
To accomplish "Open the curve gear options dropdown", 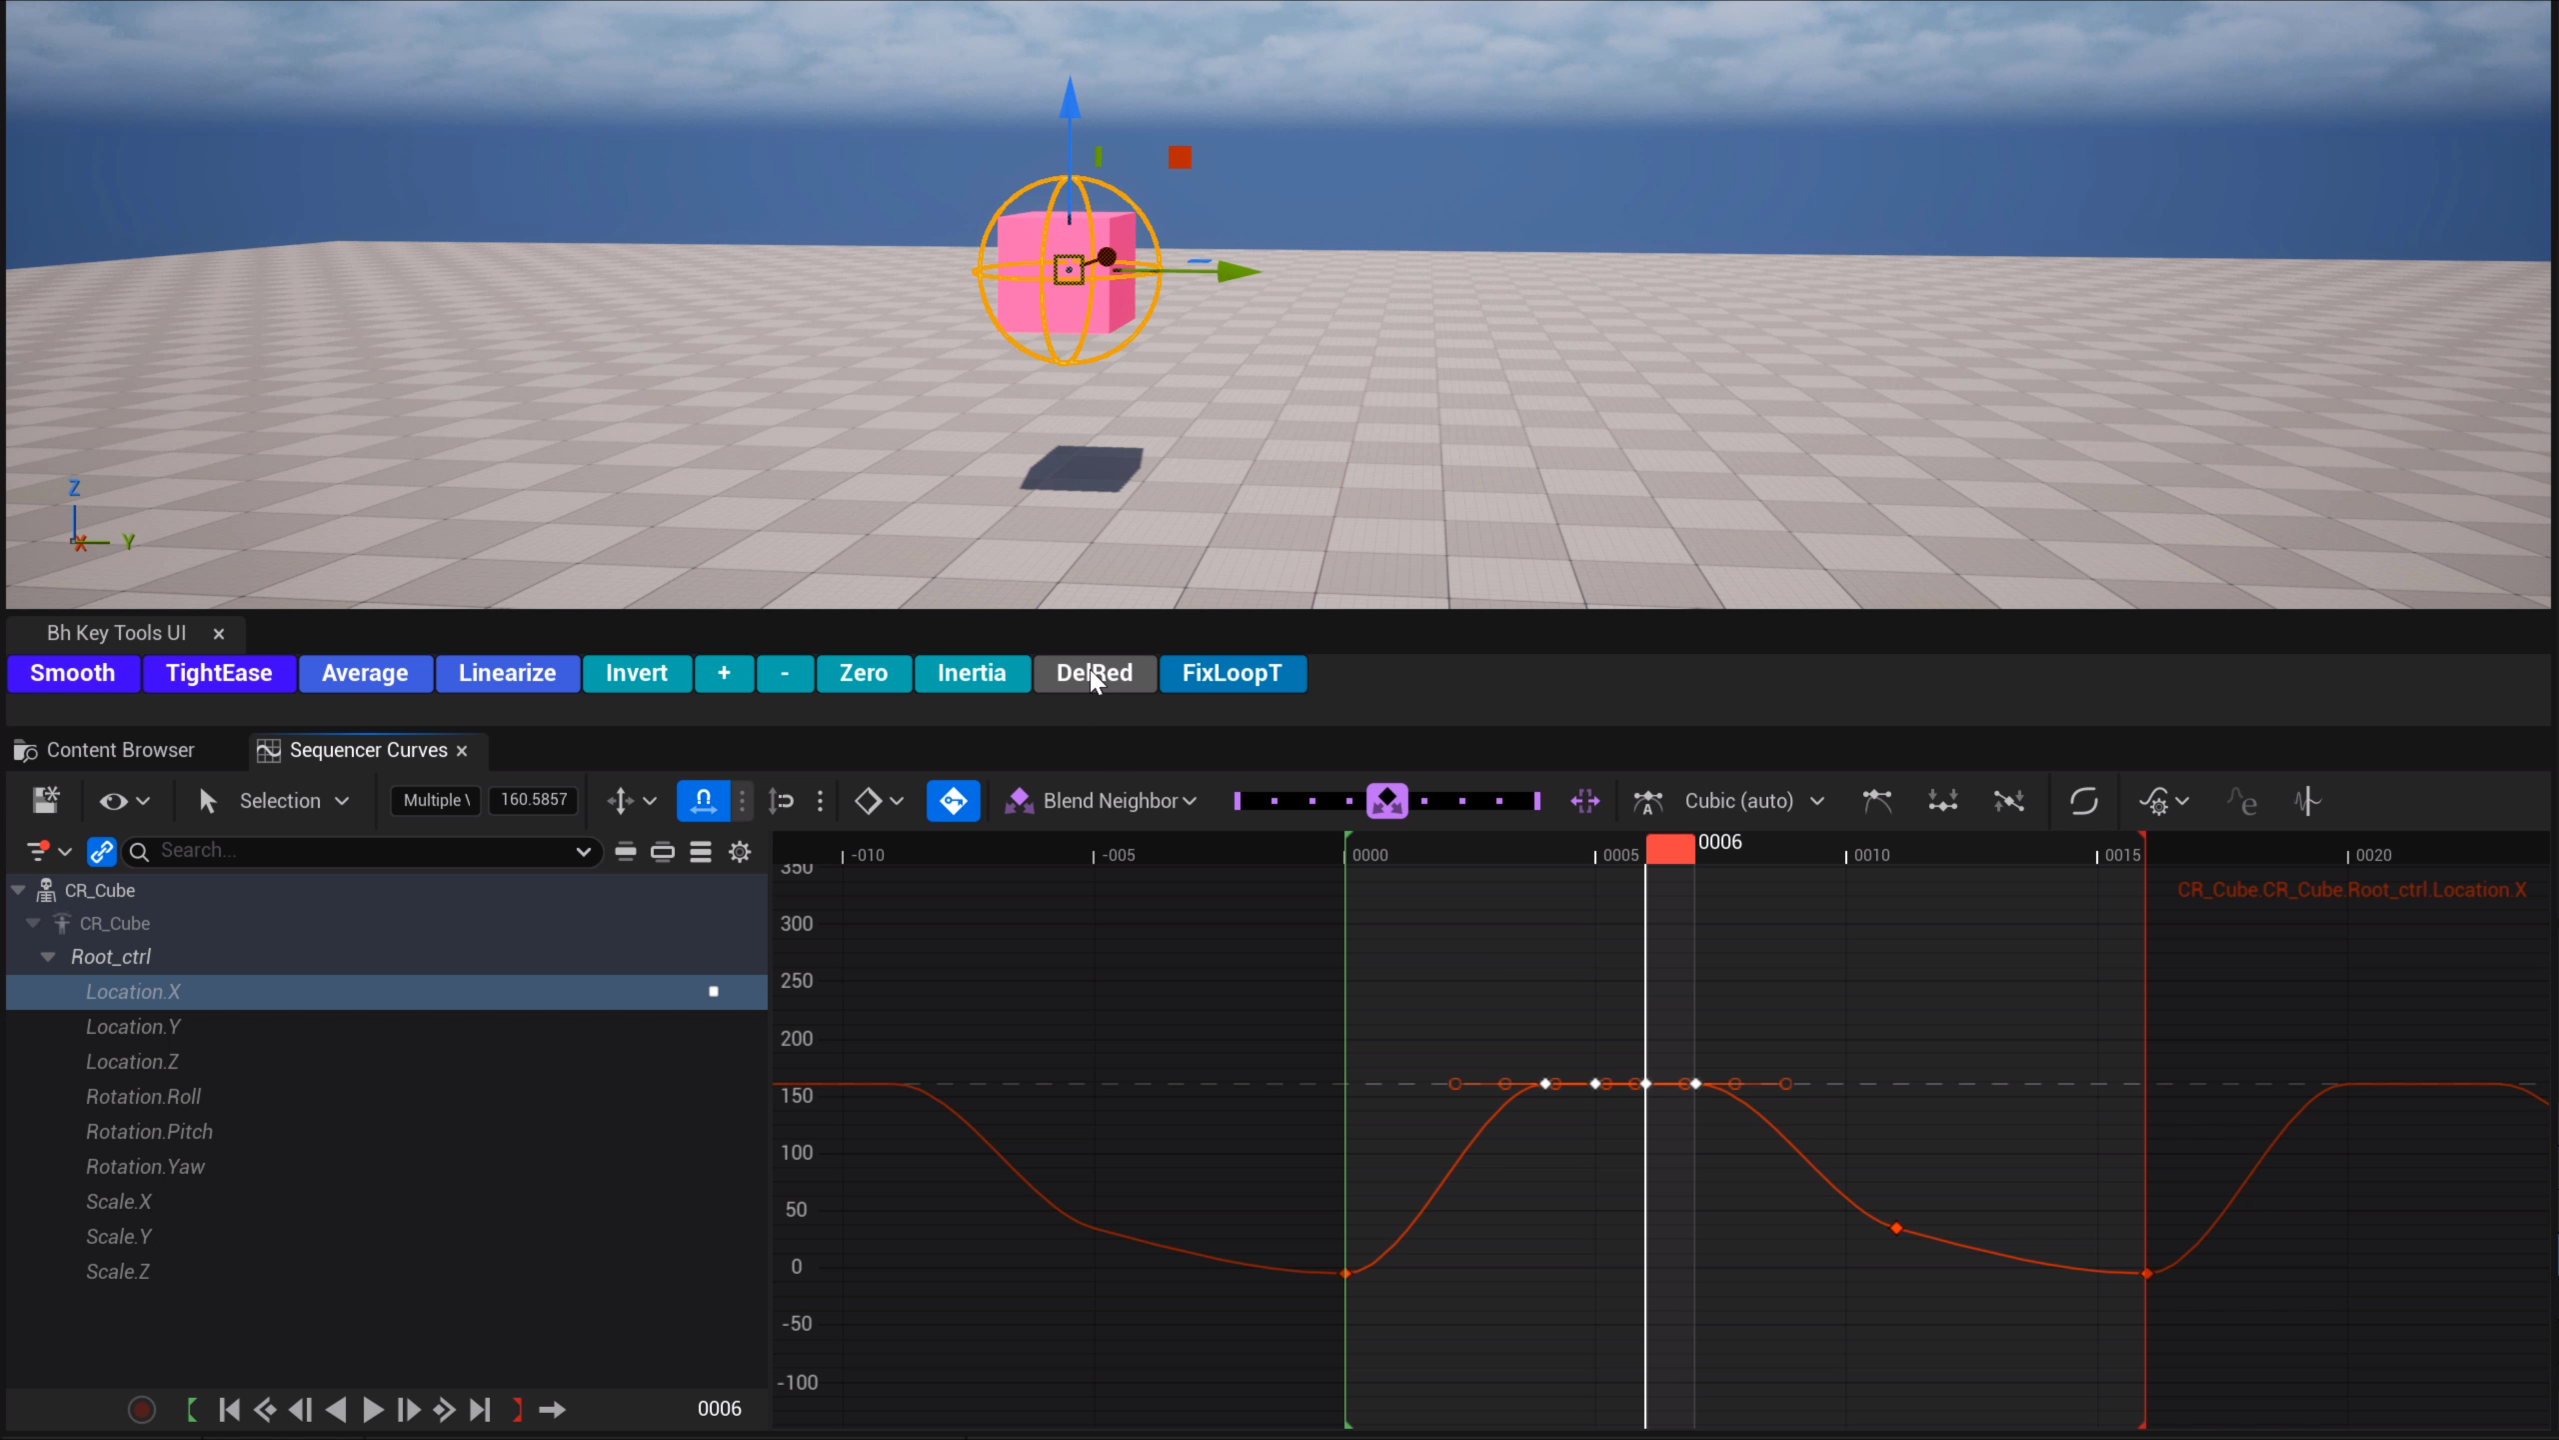I will (2164, 801).
